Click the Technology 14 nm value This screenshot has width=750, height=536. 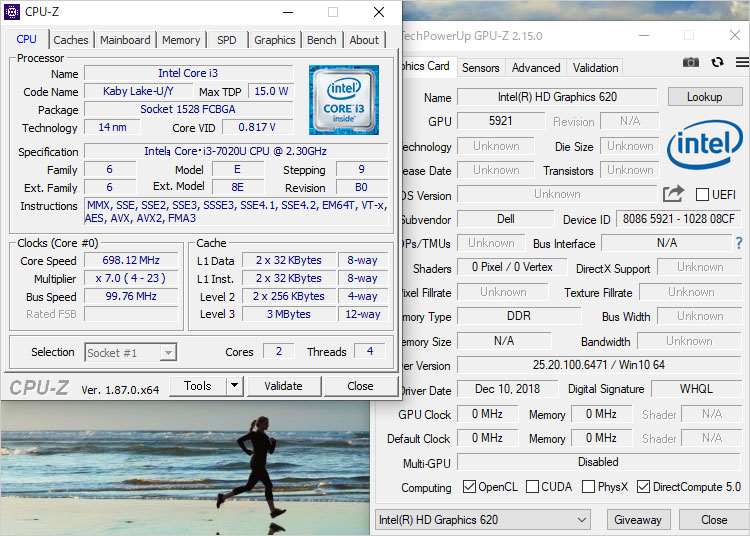(112, 127)
